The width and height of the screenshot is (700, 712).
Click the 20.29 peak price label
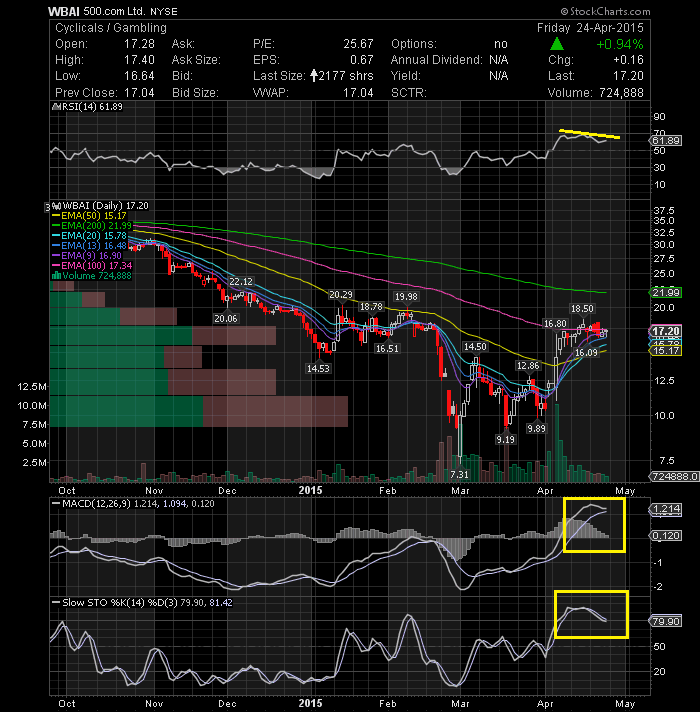pyautogui.click(x=340, y=295)
